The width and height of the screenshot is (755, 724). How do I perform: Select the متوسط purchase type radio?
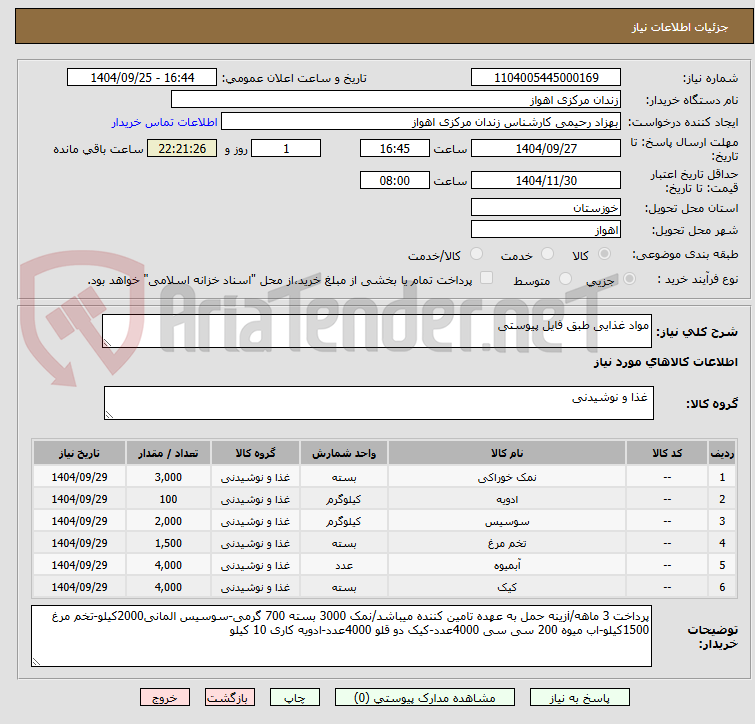click(565, 279)
